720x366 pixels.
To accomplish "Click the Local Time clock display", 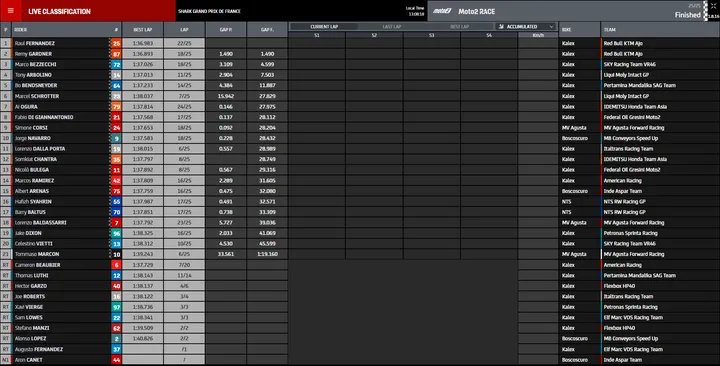I will coord(415,11).
